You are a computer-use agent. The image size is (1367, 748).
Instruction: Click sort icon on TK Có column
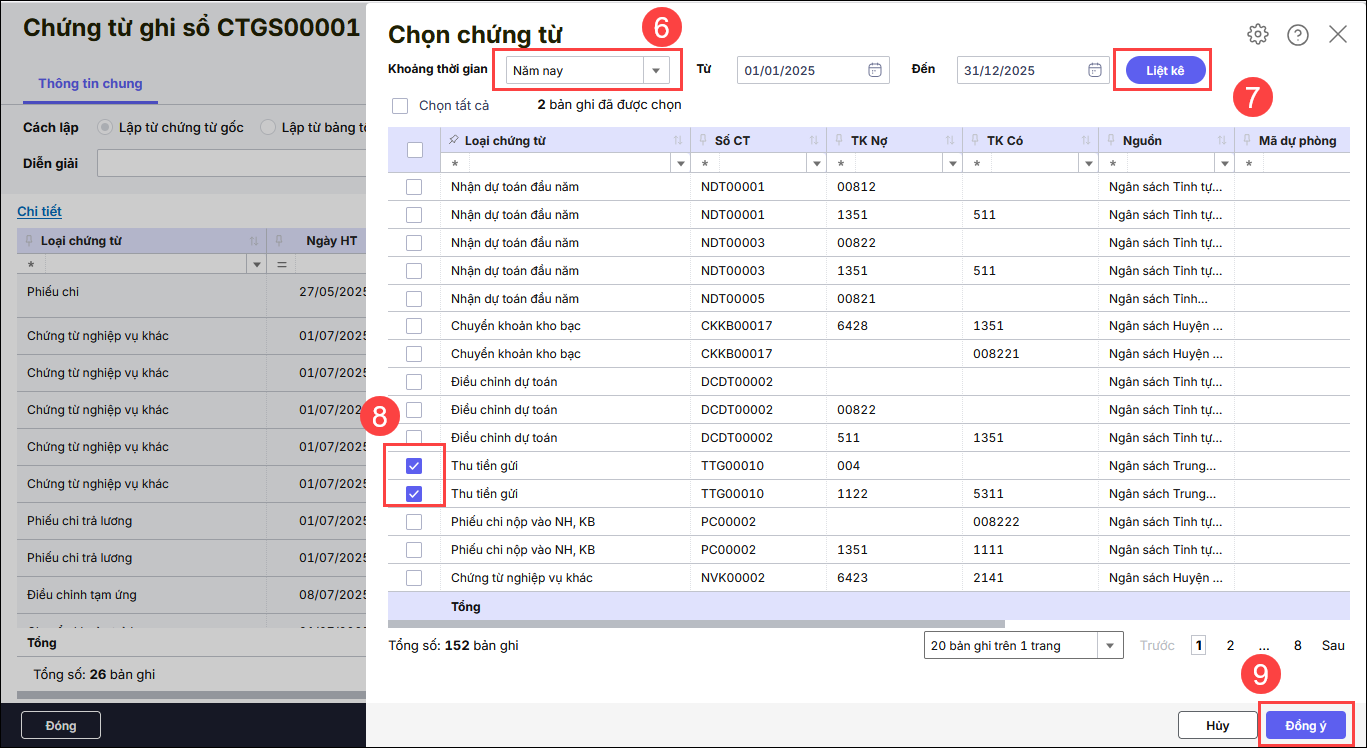1086,141
